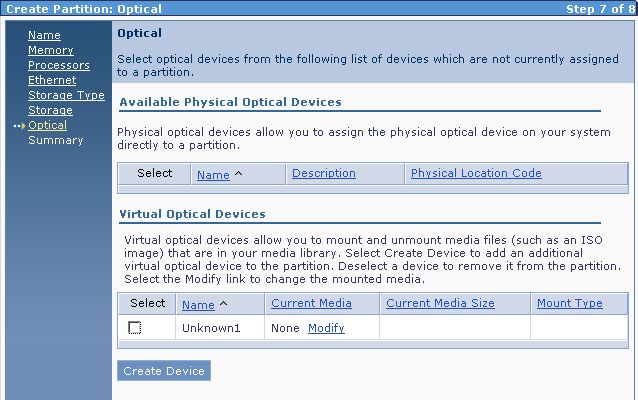Click the sort arrow next to physical Name
638x400 pixels.
(238, 173)
